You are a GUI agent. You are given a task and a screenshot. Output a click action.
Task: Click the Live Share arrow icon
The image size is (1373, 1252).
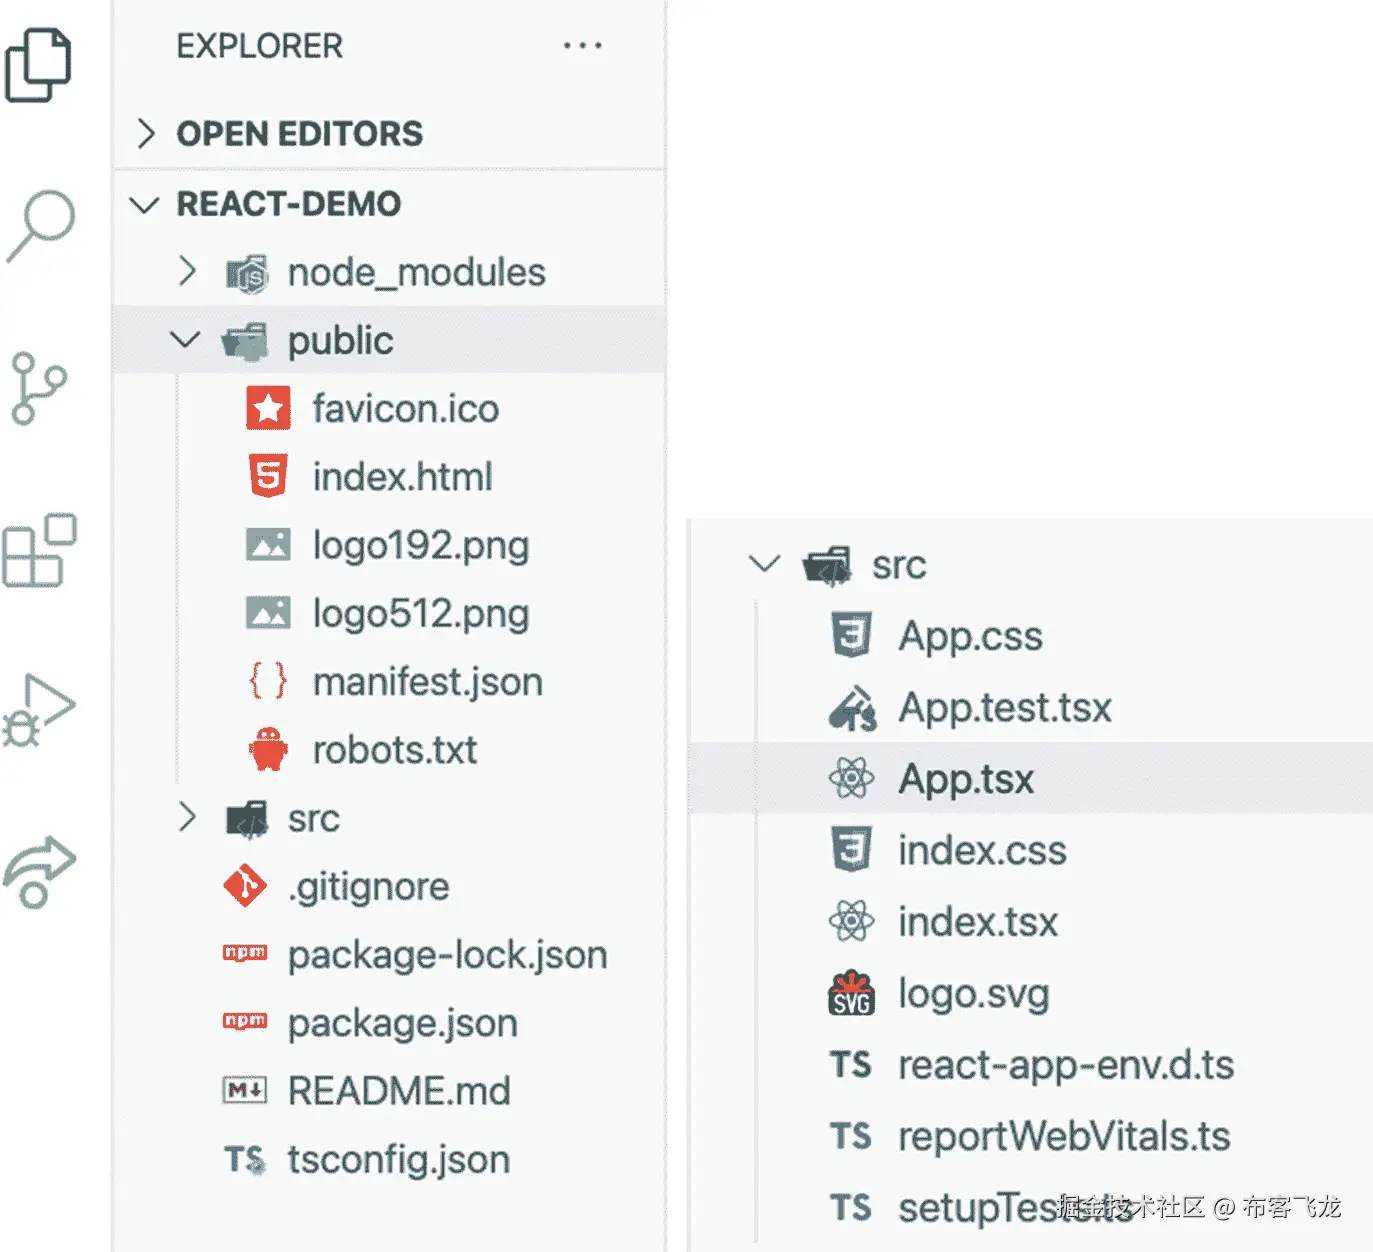[39, 872]
